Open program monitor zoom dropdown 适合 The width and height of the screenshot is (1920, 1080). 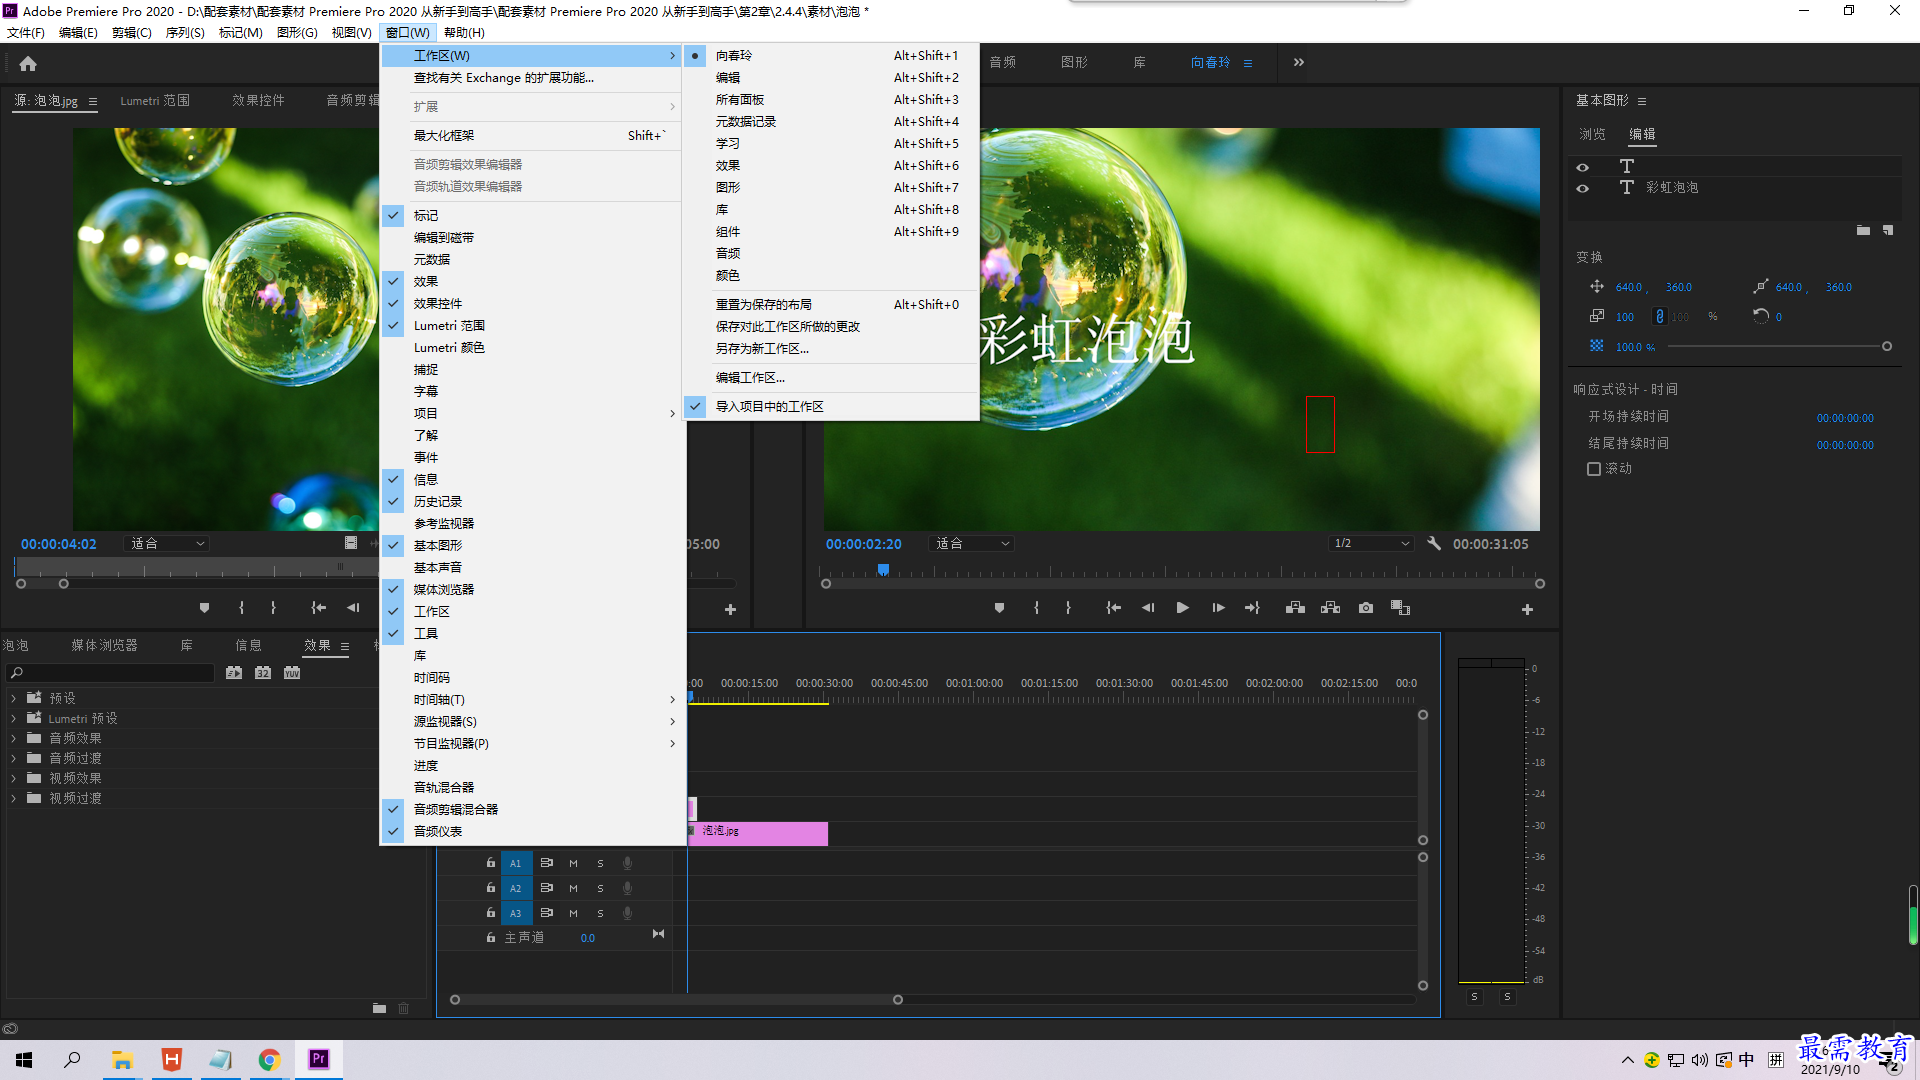tap(972, 543)
